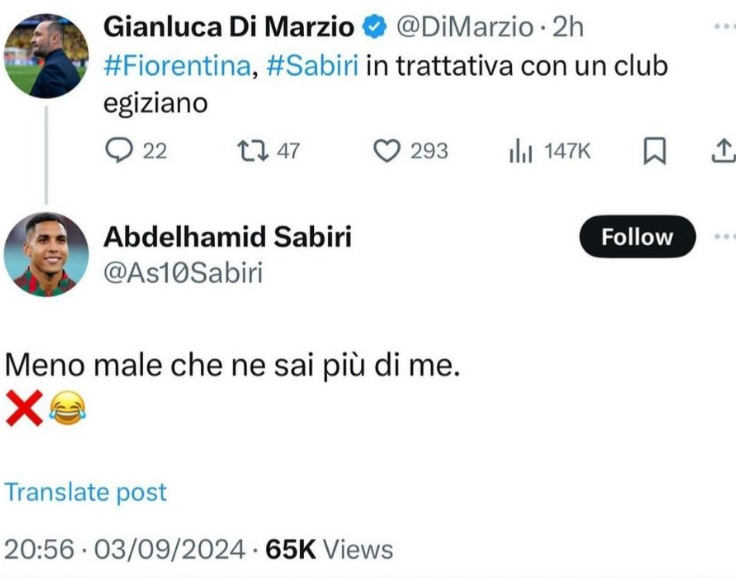The width and height of the screenshot is (736, 578).
Task: Click Translate post link
Action: click(86, 492)
